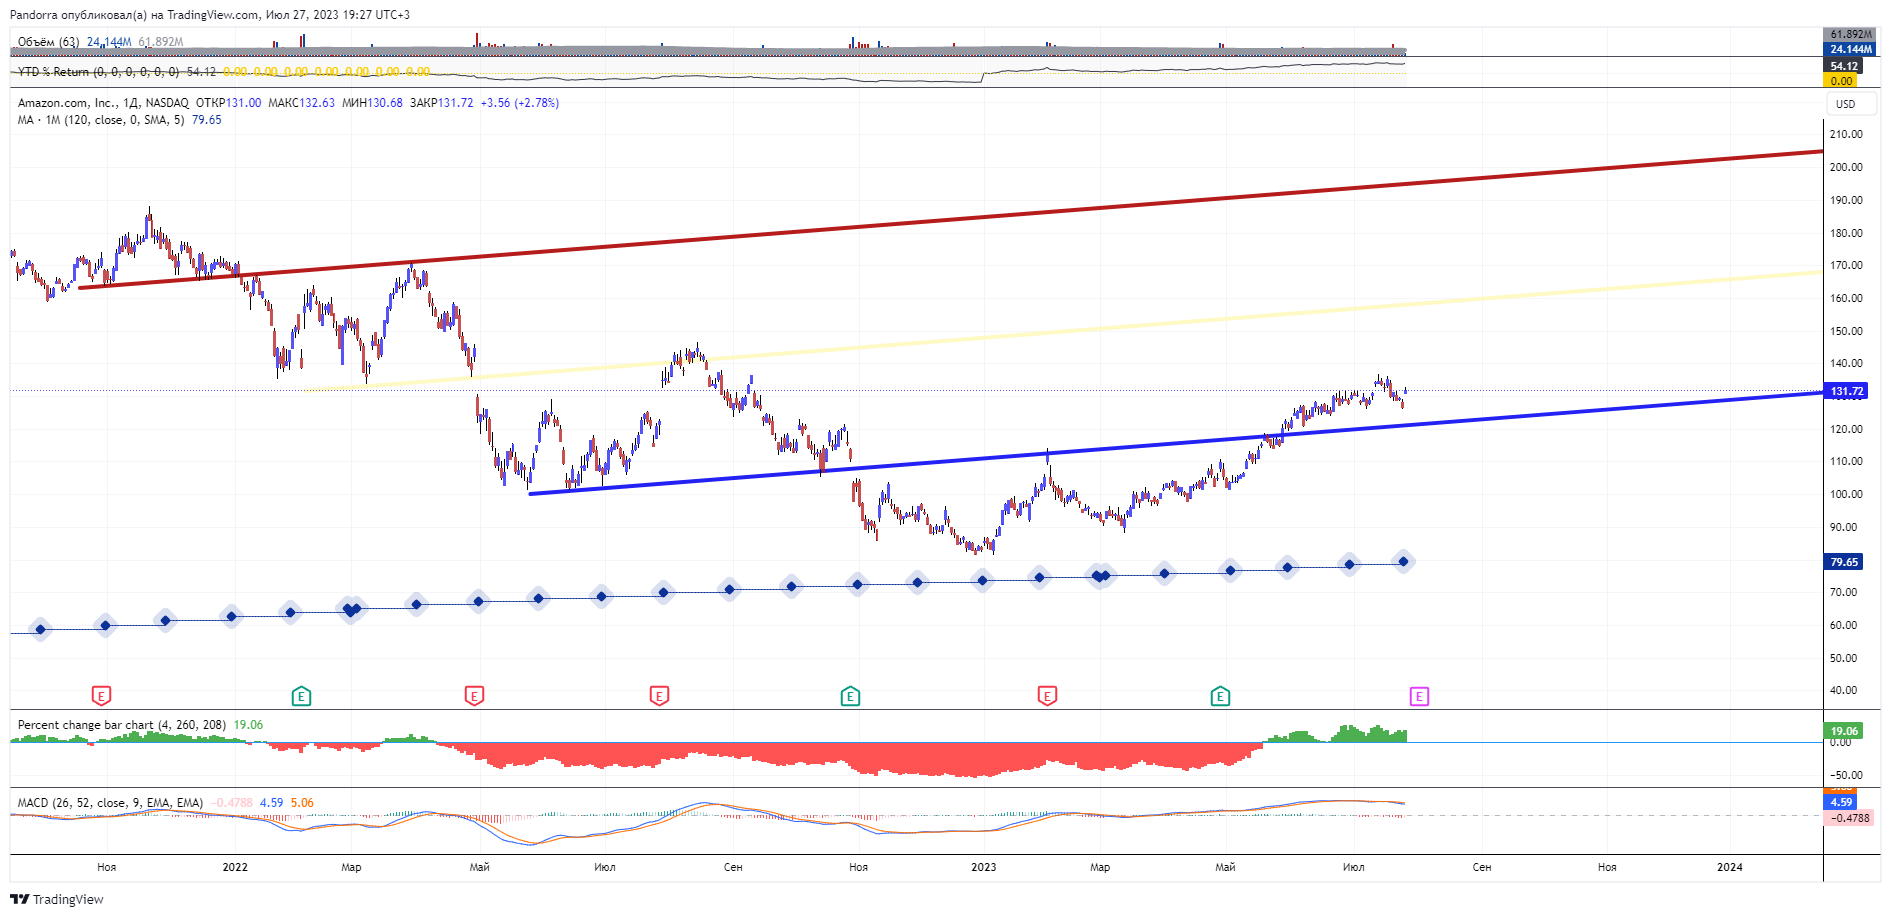The height and width of the screenshot is (917, 1891).
Task: Select the Percent change bar chart legend
Action: tap(121, 725)
